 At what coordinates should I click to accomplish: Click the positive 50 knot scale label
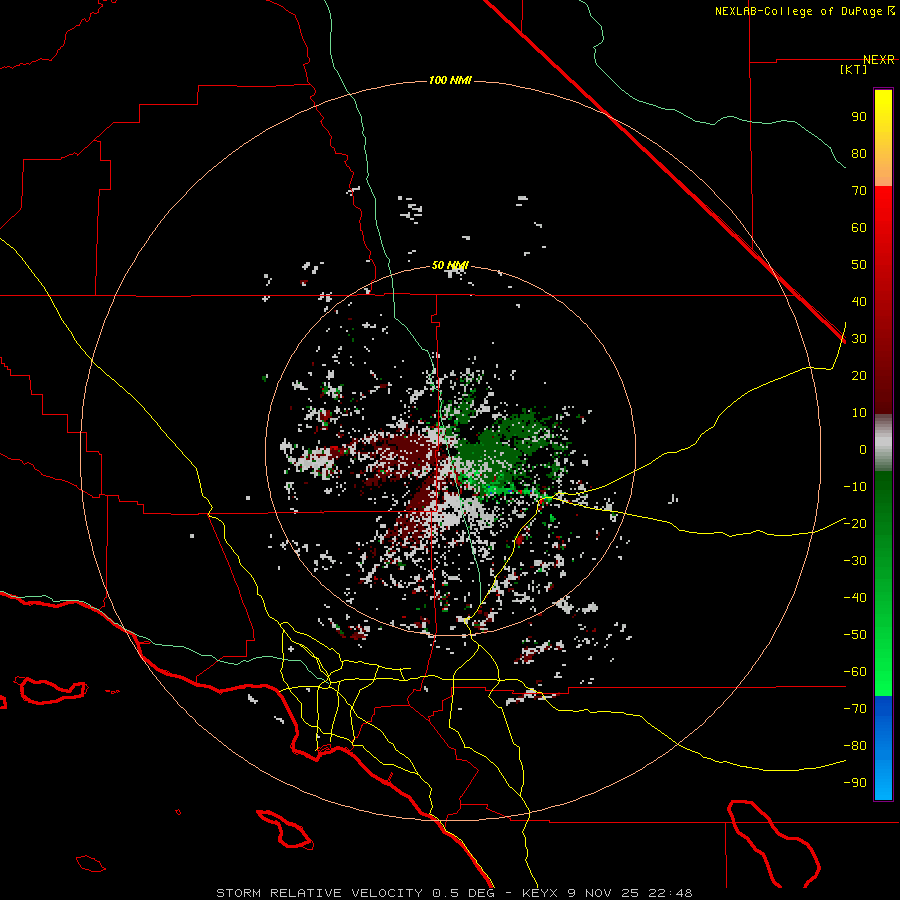tap(859, 265)
